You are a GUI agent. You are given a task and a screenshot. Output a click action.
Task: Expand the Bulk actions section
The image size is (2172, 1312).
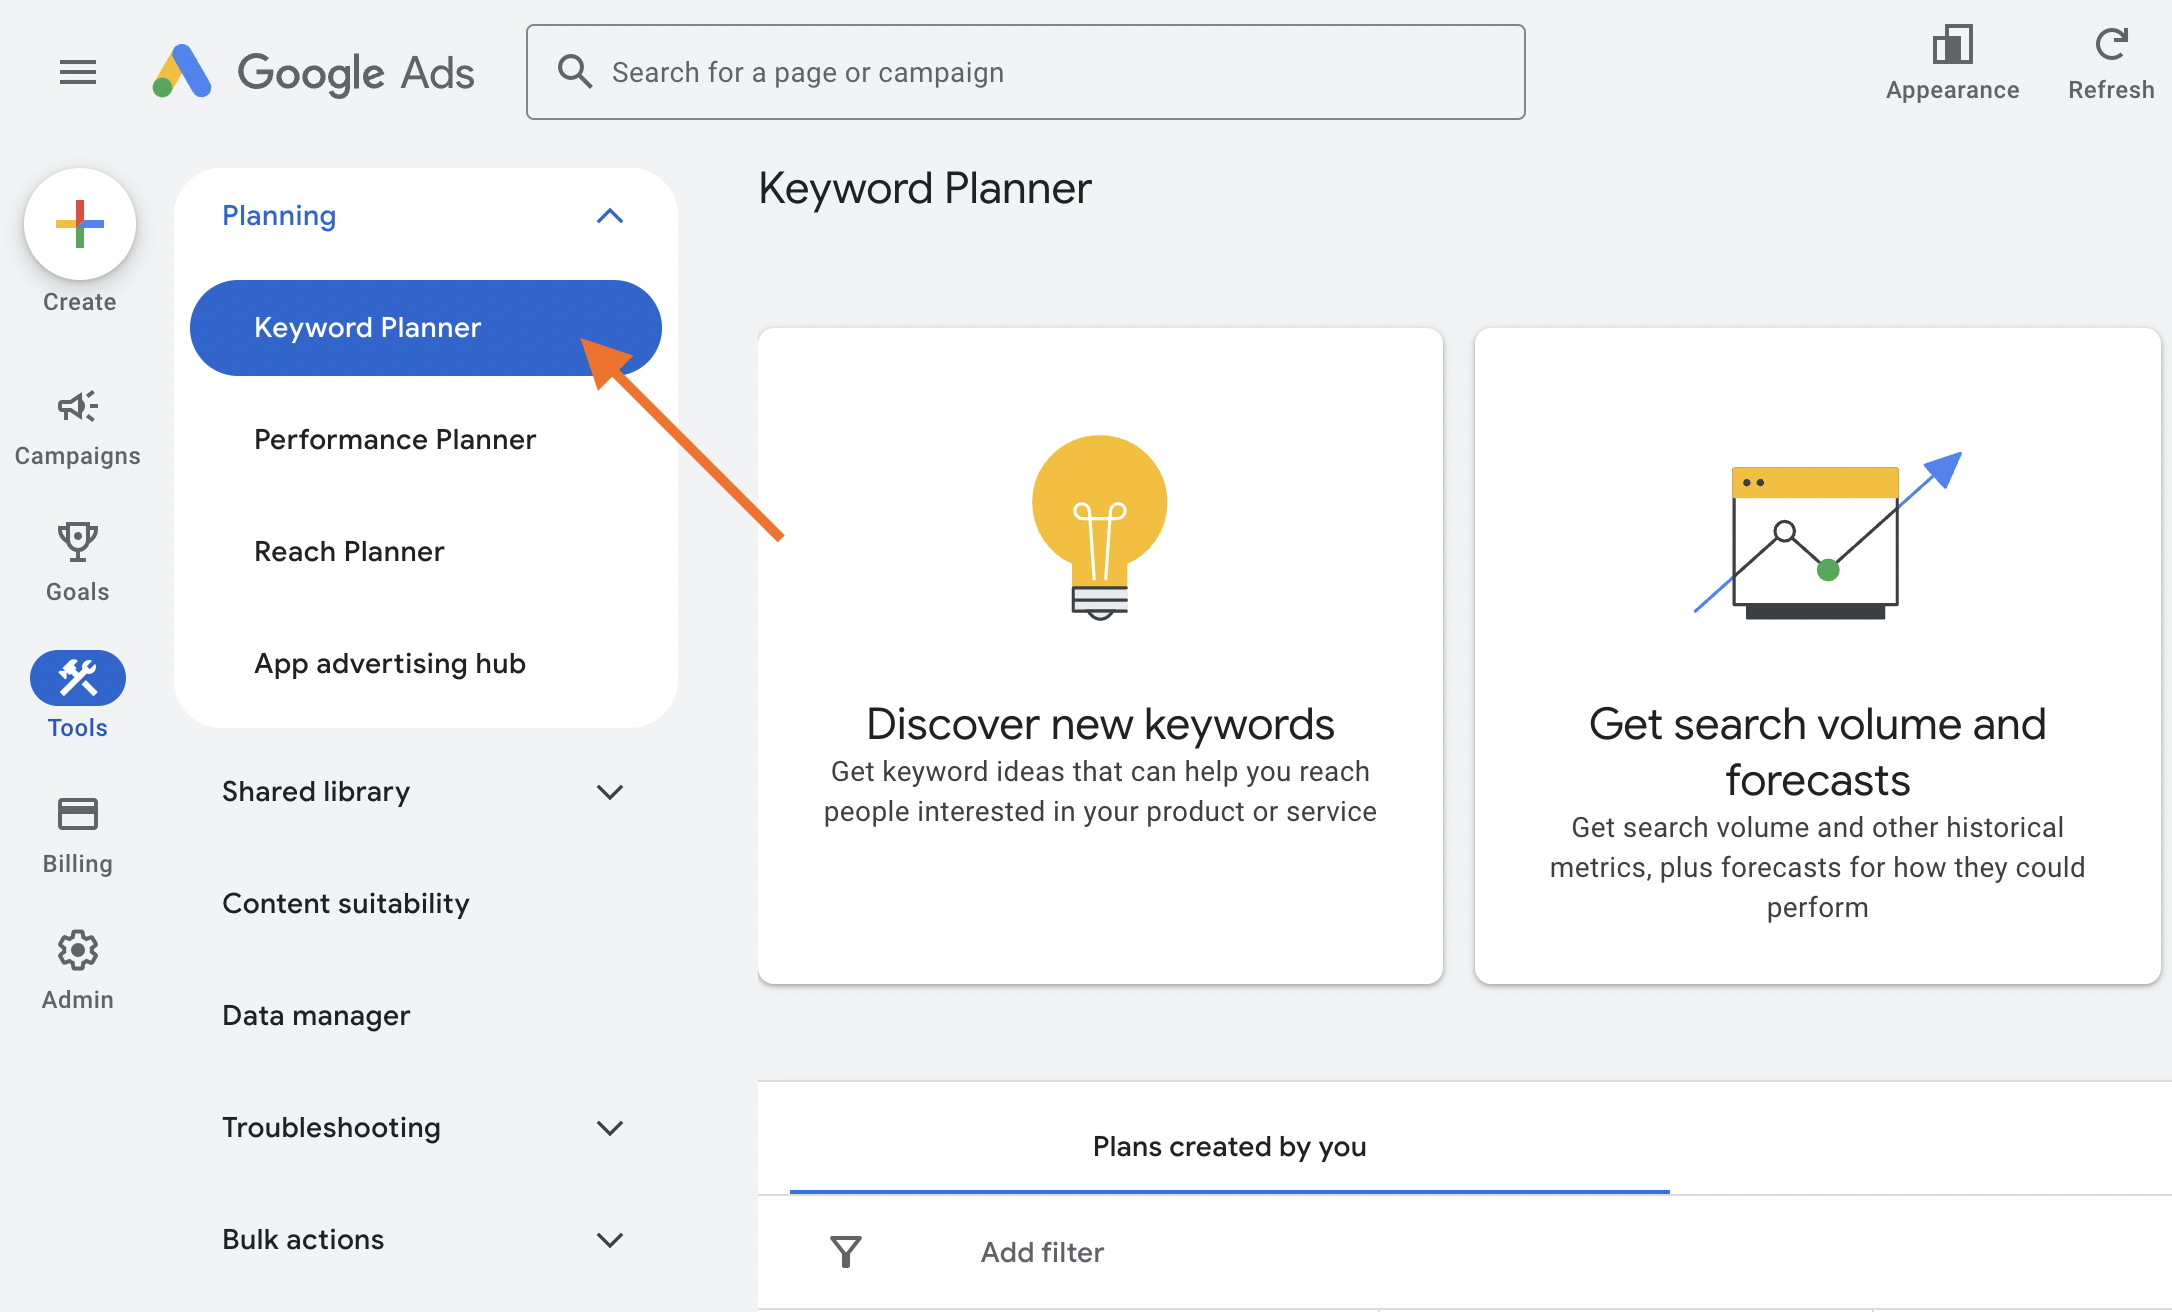click(419, 1238)
